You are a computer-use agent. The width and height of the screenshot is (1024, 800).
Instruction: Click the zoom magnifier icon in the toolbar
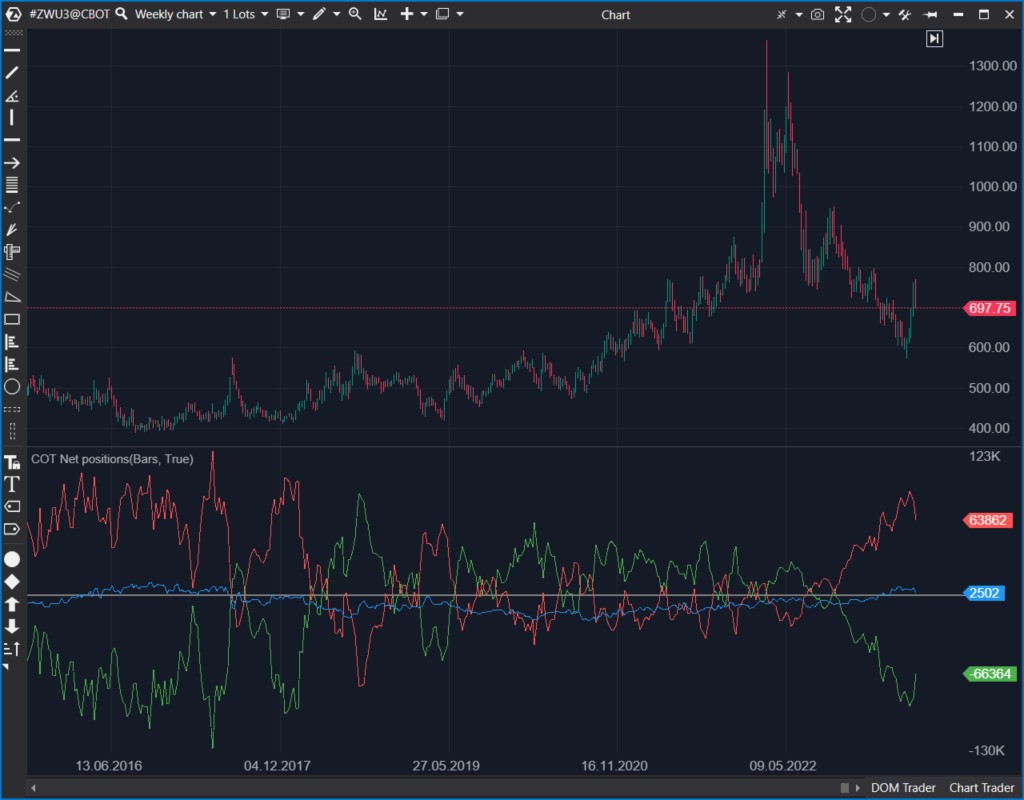[x=355, y=14]
